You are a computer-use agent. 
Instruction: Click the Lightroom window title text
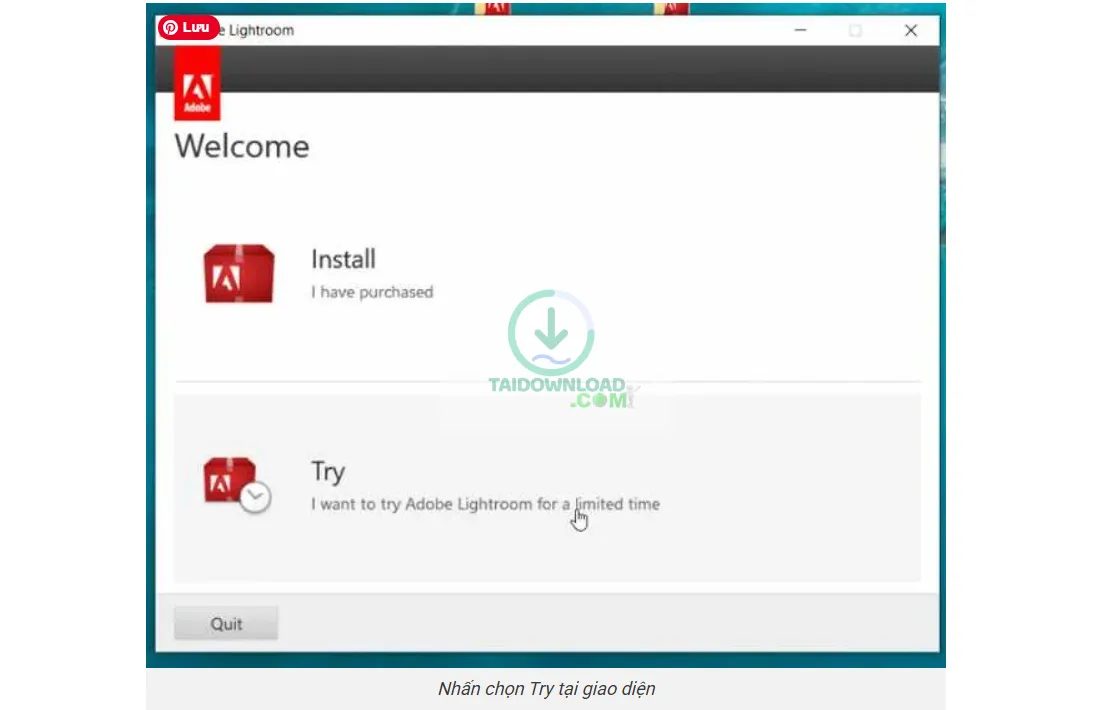(258, 30)
